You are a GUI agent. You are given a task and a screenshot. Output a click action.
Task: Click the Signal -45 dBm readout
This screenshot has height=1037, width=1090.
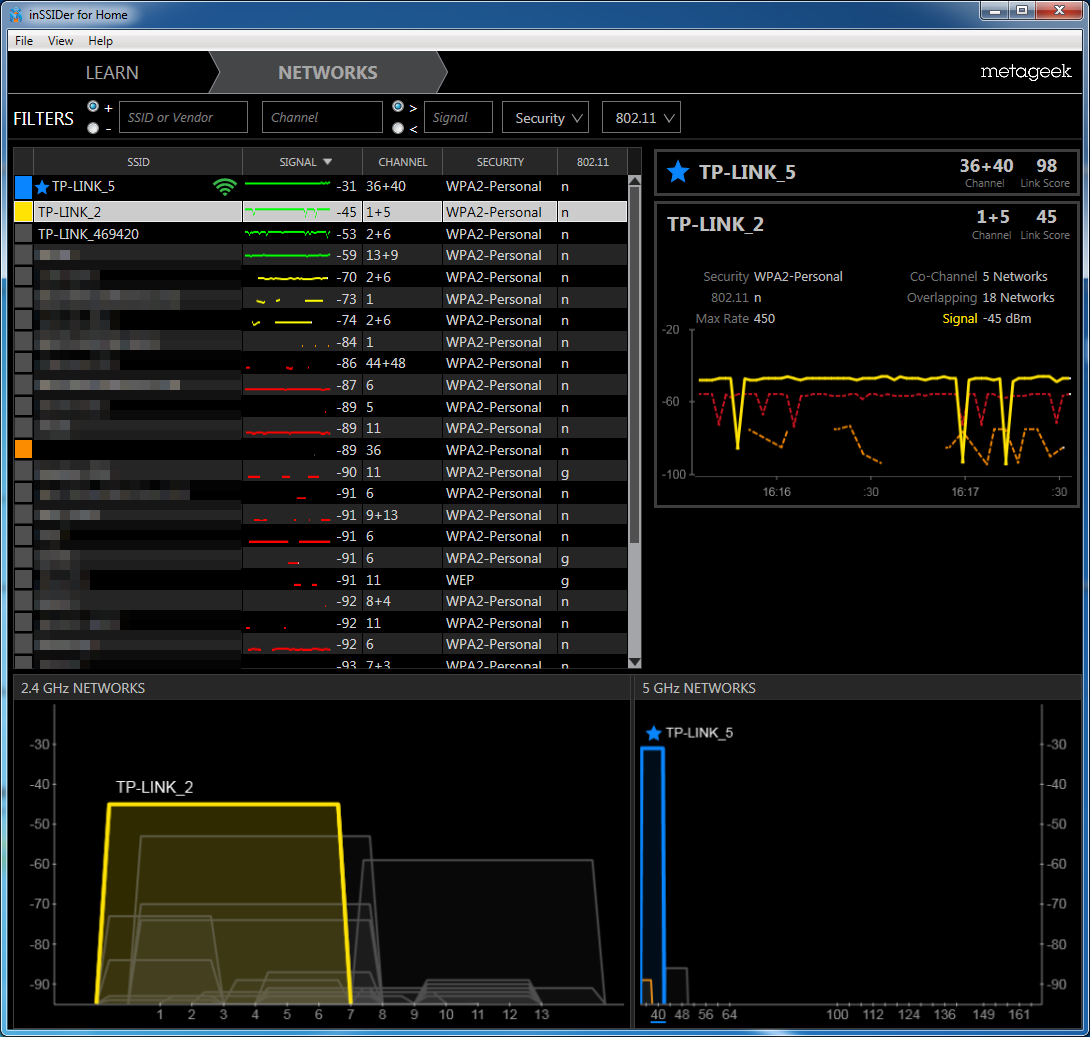click(x=986, y=318)
